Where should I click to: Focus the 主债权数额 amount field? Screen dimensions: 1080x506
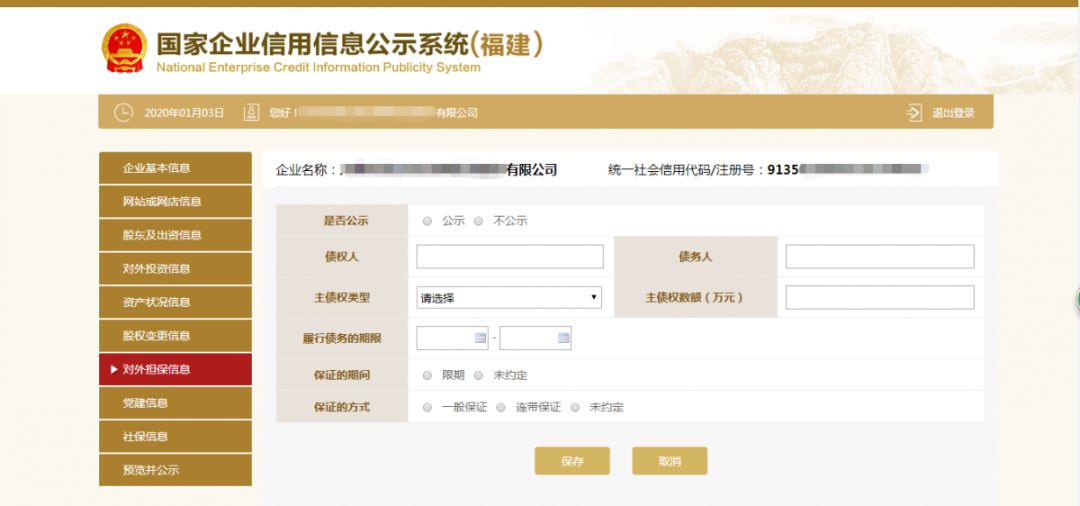point(879,297)
